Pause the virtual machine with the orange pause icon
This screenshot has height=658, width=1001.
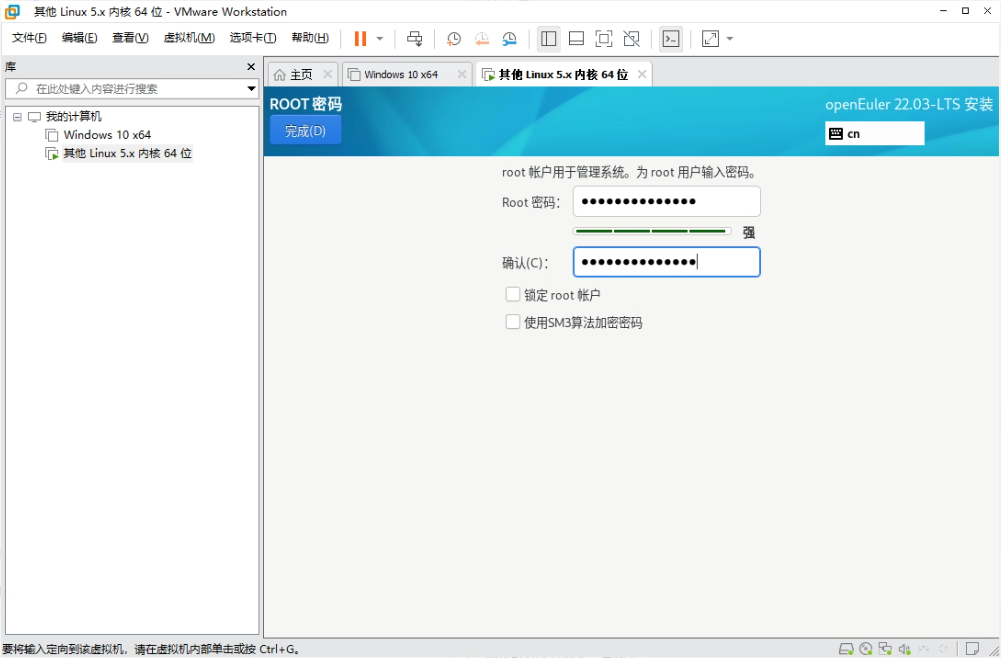point(360,39)
